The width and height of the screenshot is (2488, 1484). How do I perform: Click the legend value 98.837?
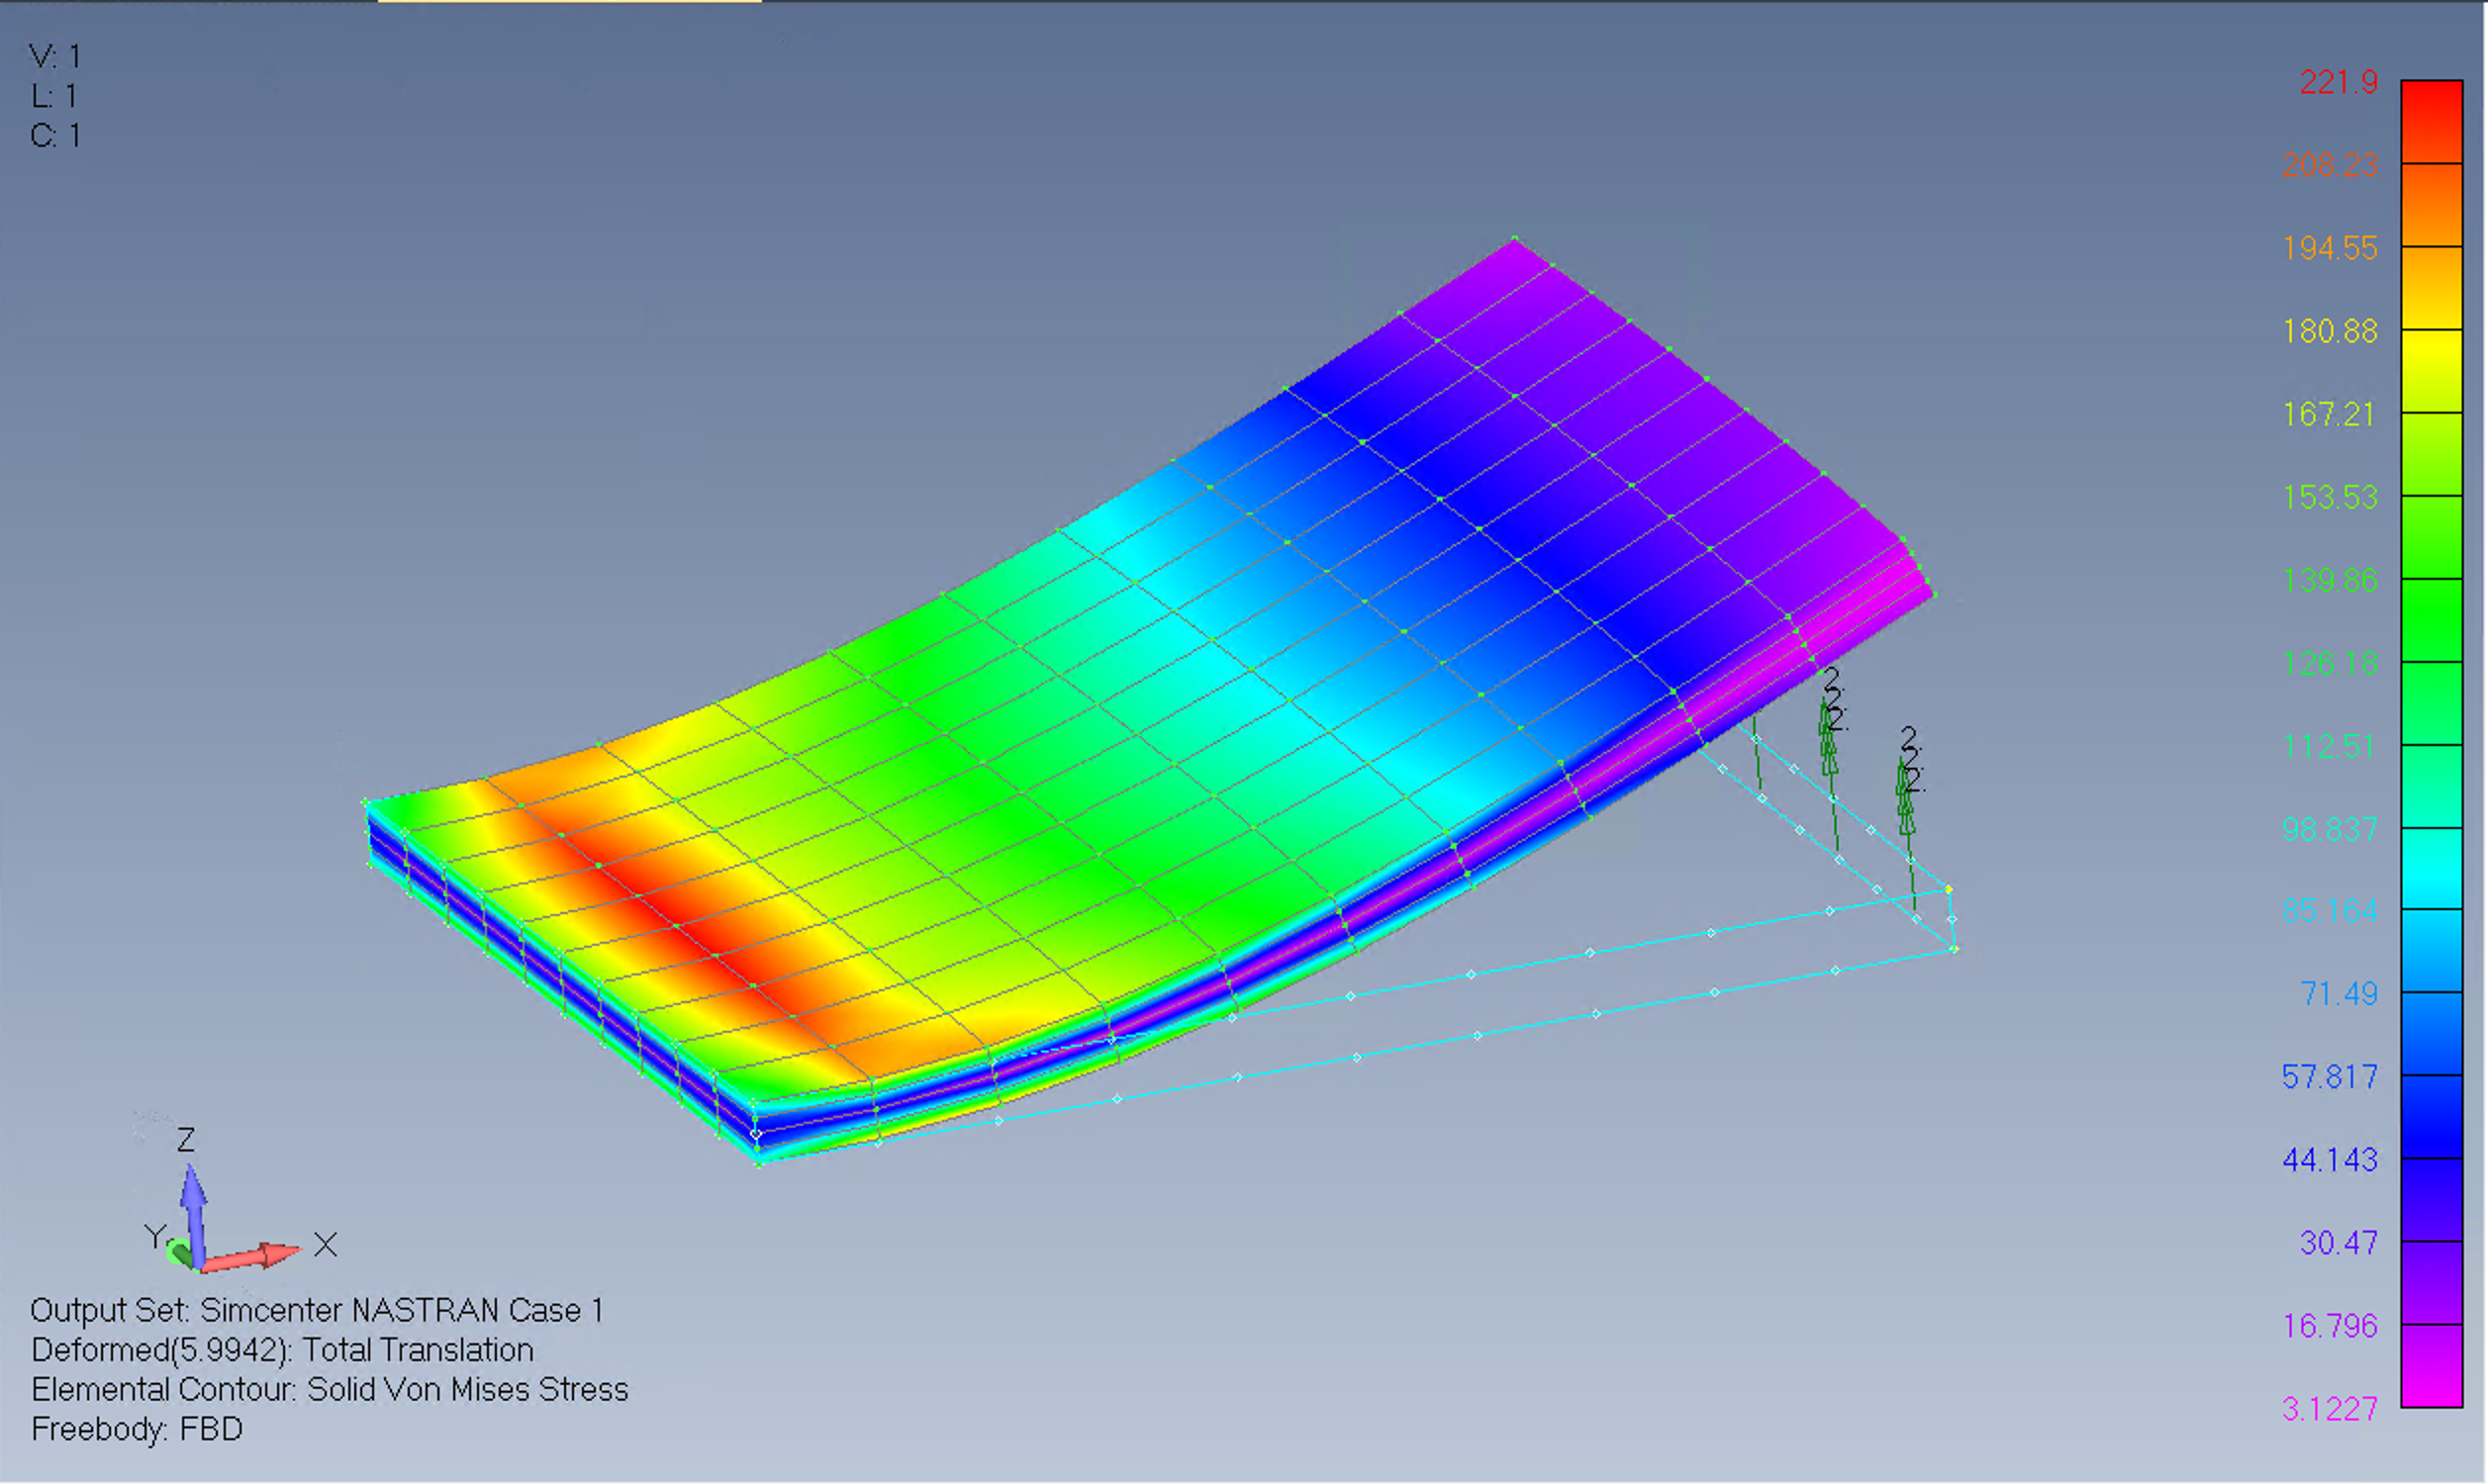[2330, 829]
